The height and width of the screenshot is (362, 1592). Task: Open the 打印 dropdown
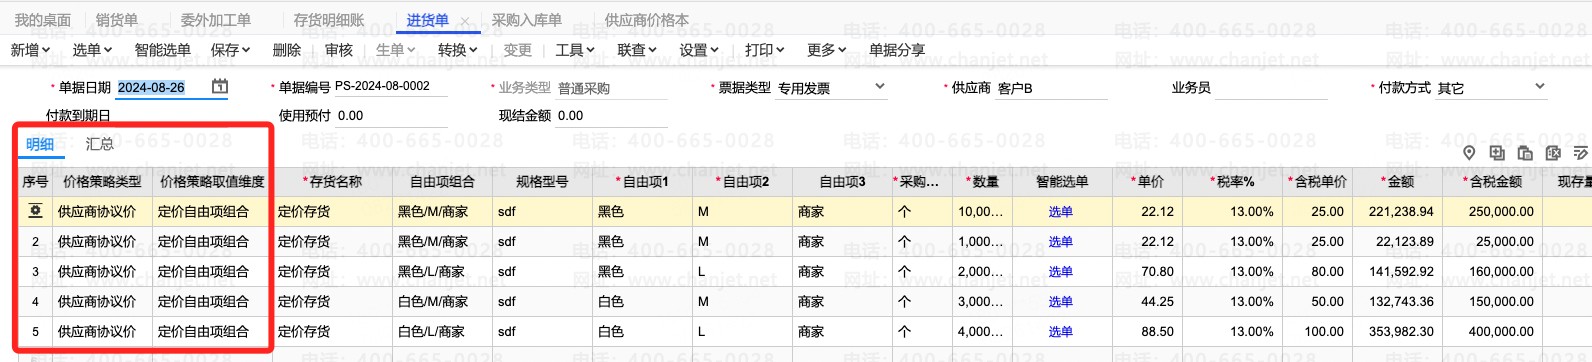point(765,50)
